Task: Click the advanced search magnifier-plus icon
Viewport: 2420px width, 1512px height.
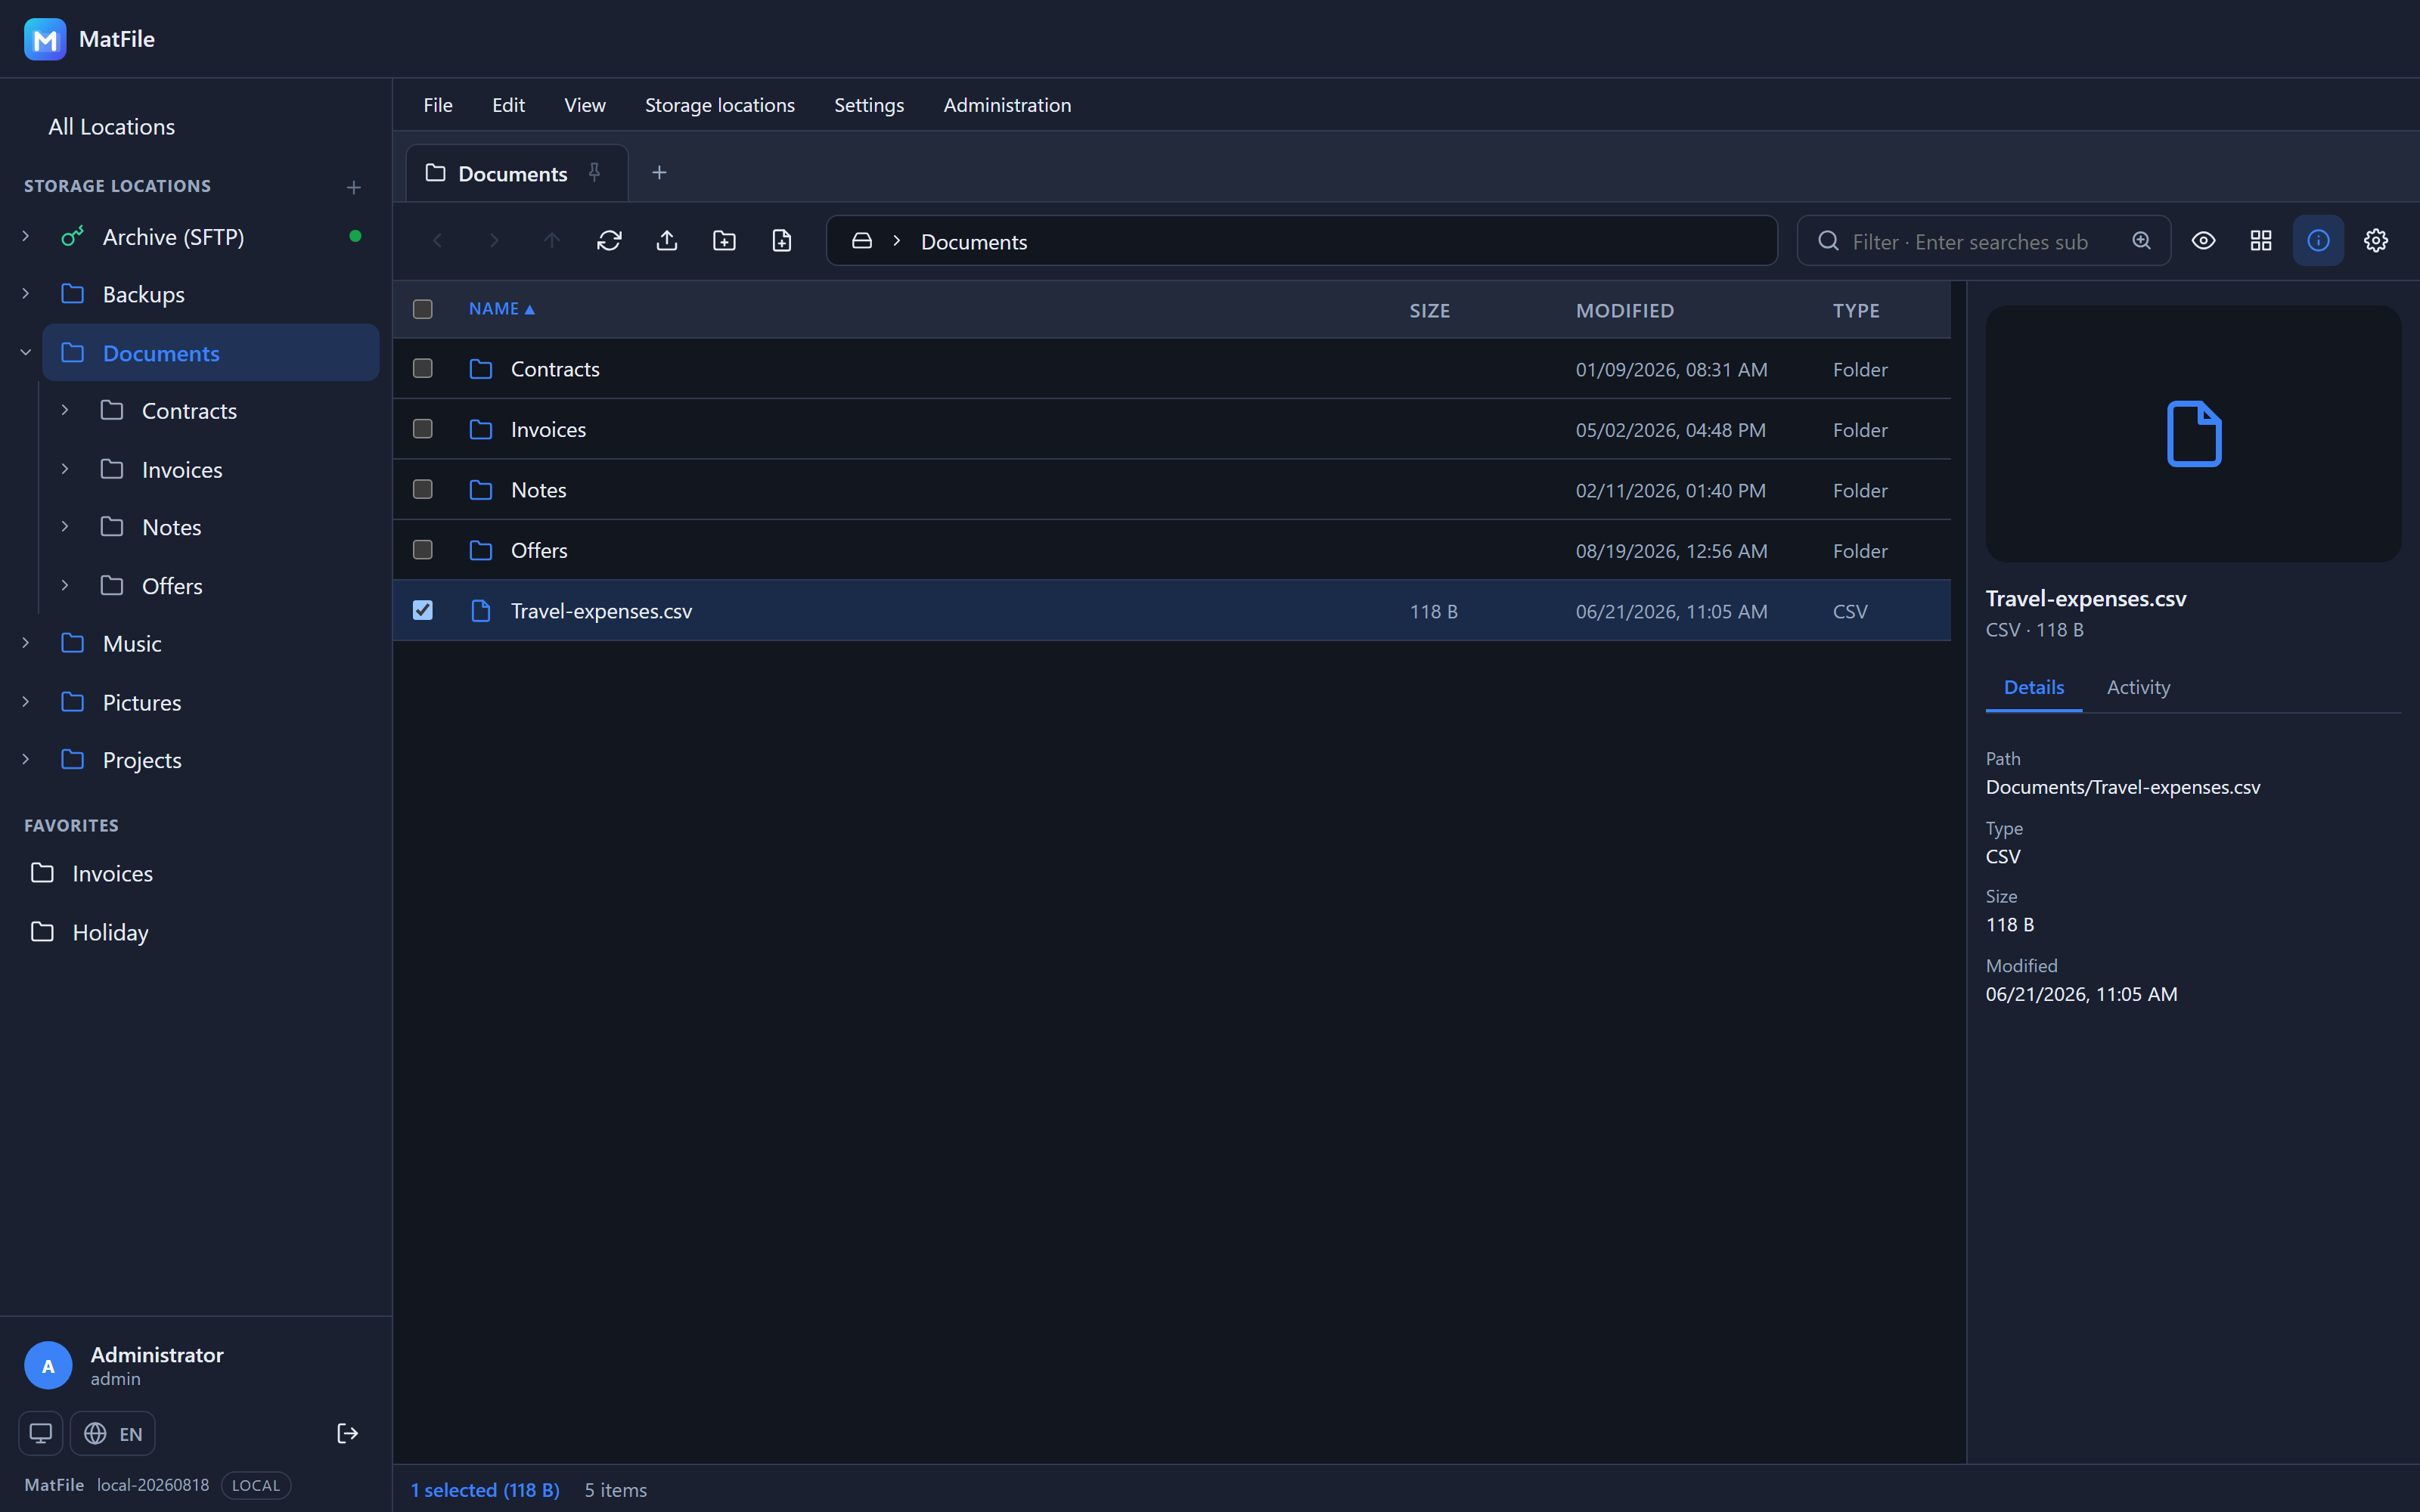Action: pyautogui.click(x=2141, y=241)
